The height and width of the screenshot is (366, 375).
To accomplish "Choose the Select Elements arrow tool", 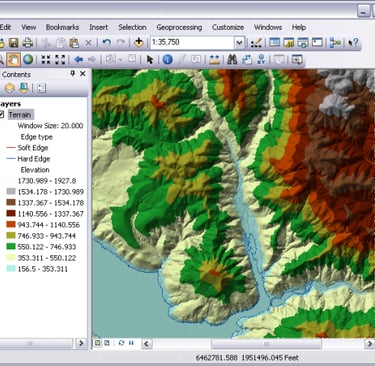I will pos(150,60).
